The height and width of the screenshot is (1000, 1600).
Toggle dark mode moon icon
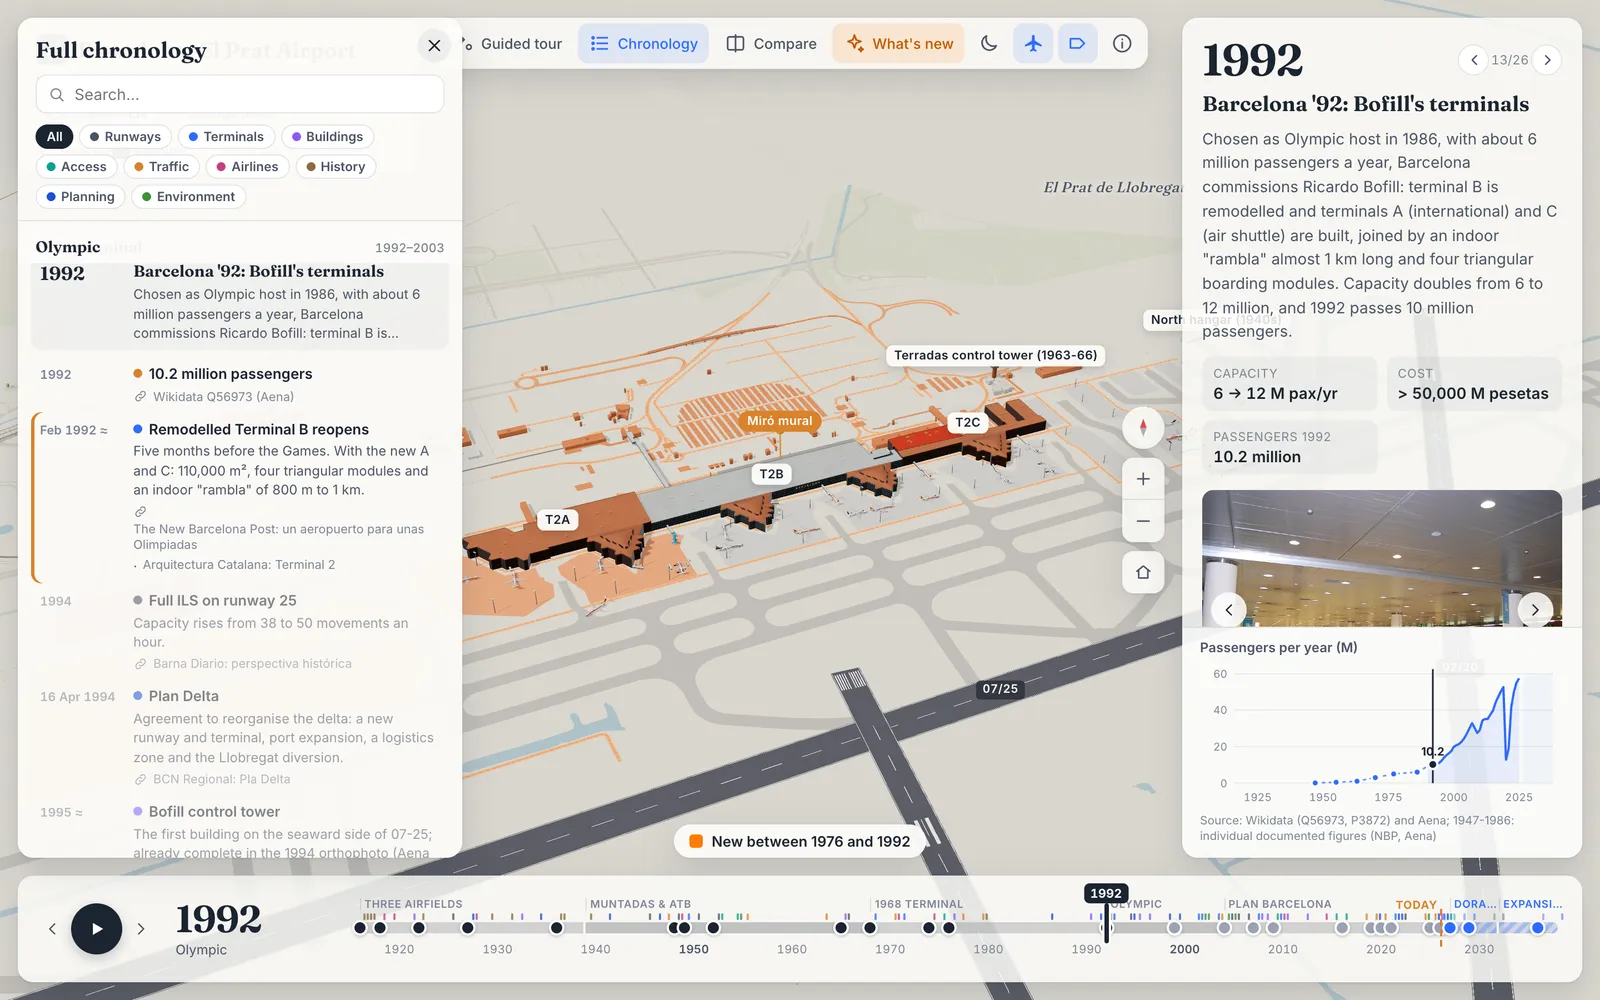(989, 44)
